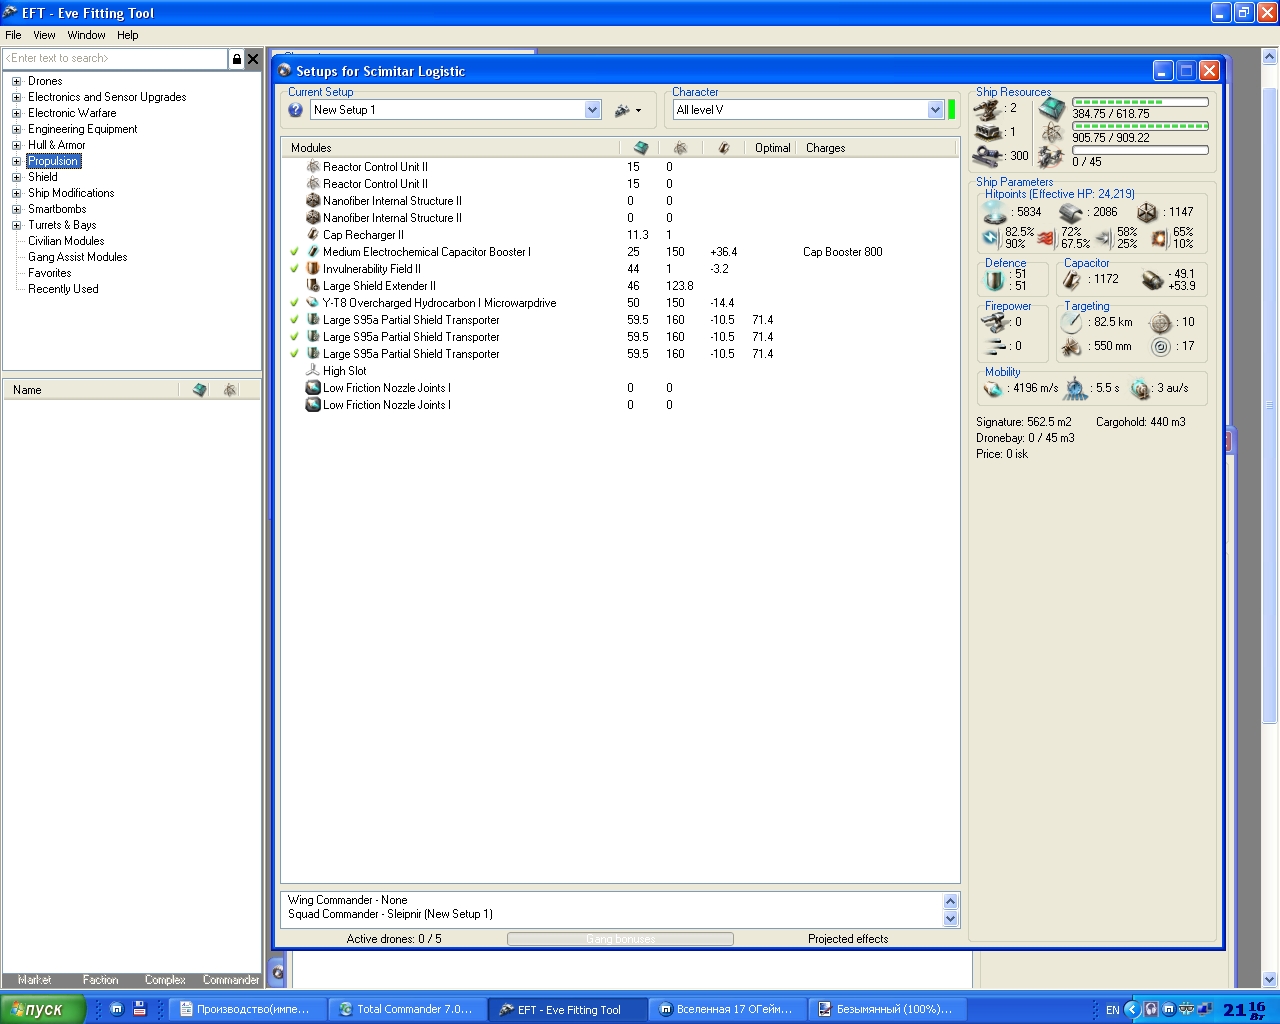Click the scan resolution icon next to 550 mm
This screenshot has height=1024, width=1280.
tap(1071, 347)
